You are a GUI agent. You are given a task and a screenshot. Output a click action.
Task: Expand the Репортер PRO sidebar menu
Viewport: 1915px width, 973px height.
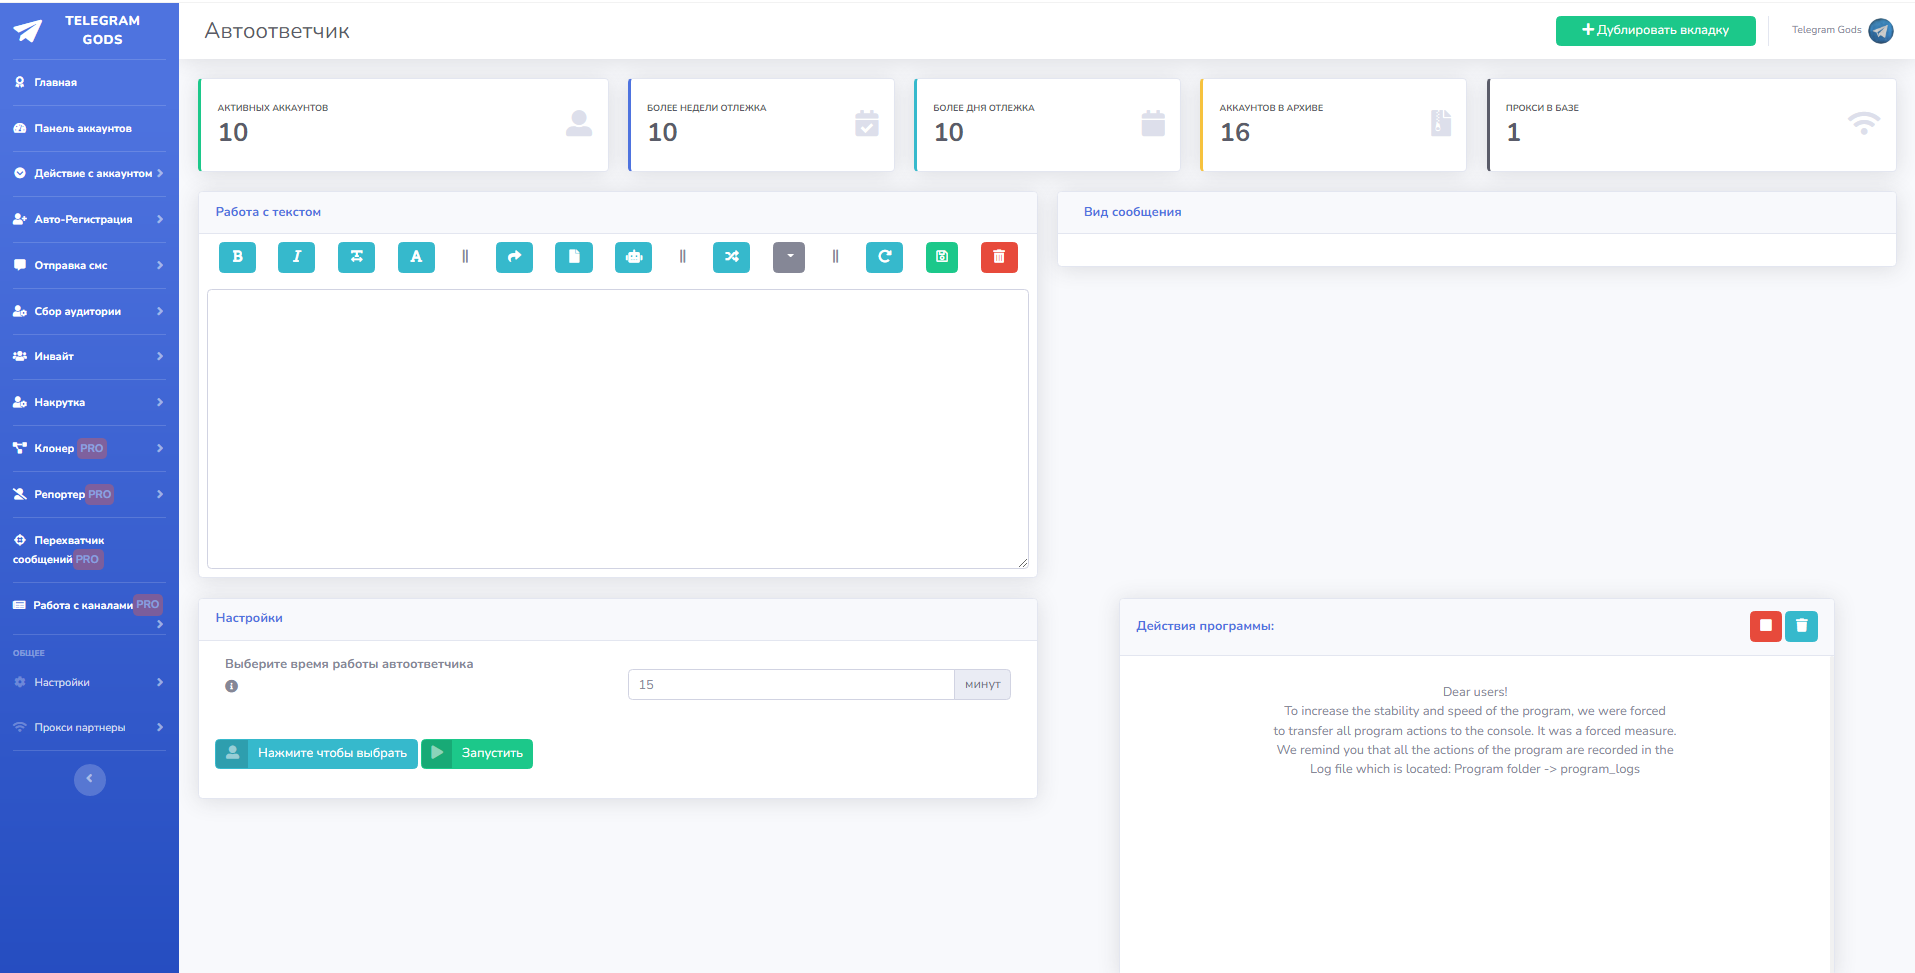[89, 495]
